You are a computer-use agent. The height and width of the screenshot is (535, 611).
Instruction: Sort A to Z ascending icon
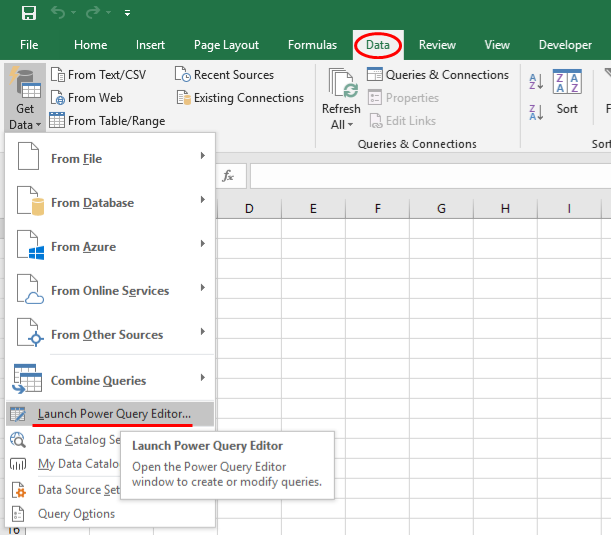tap(536, 82)
